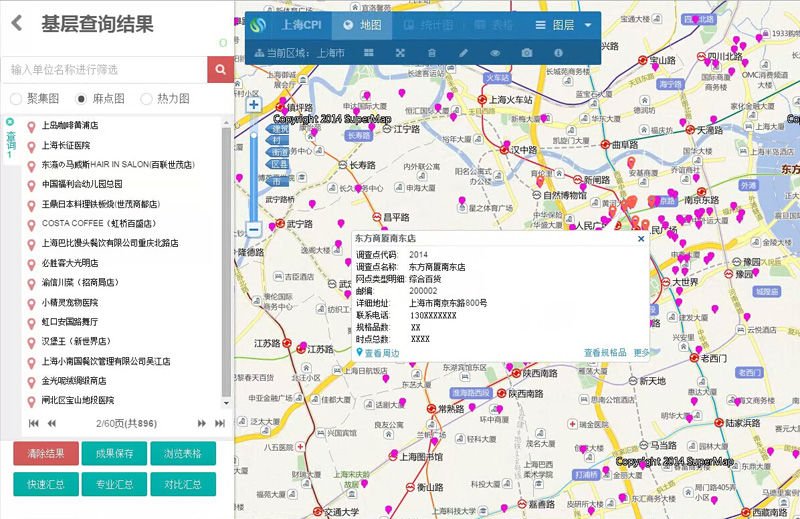
Task: Select the 麻点图 radio option
Action: (81, 98)
